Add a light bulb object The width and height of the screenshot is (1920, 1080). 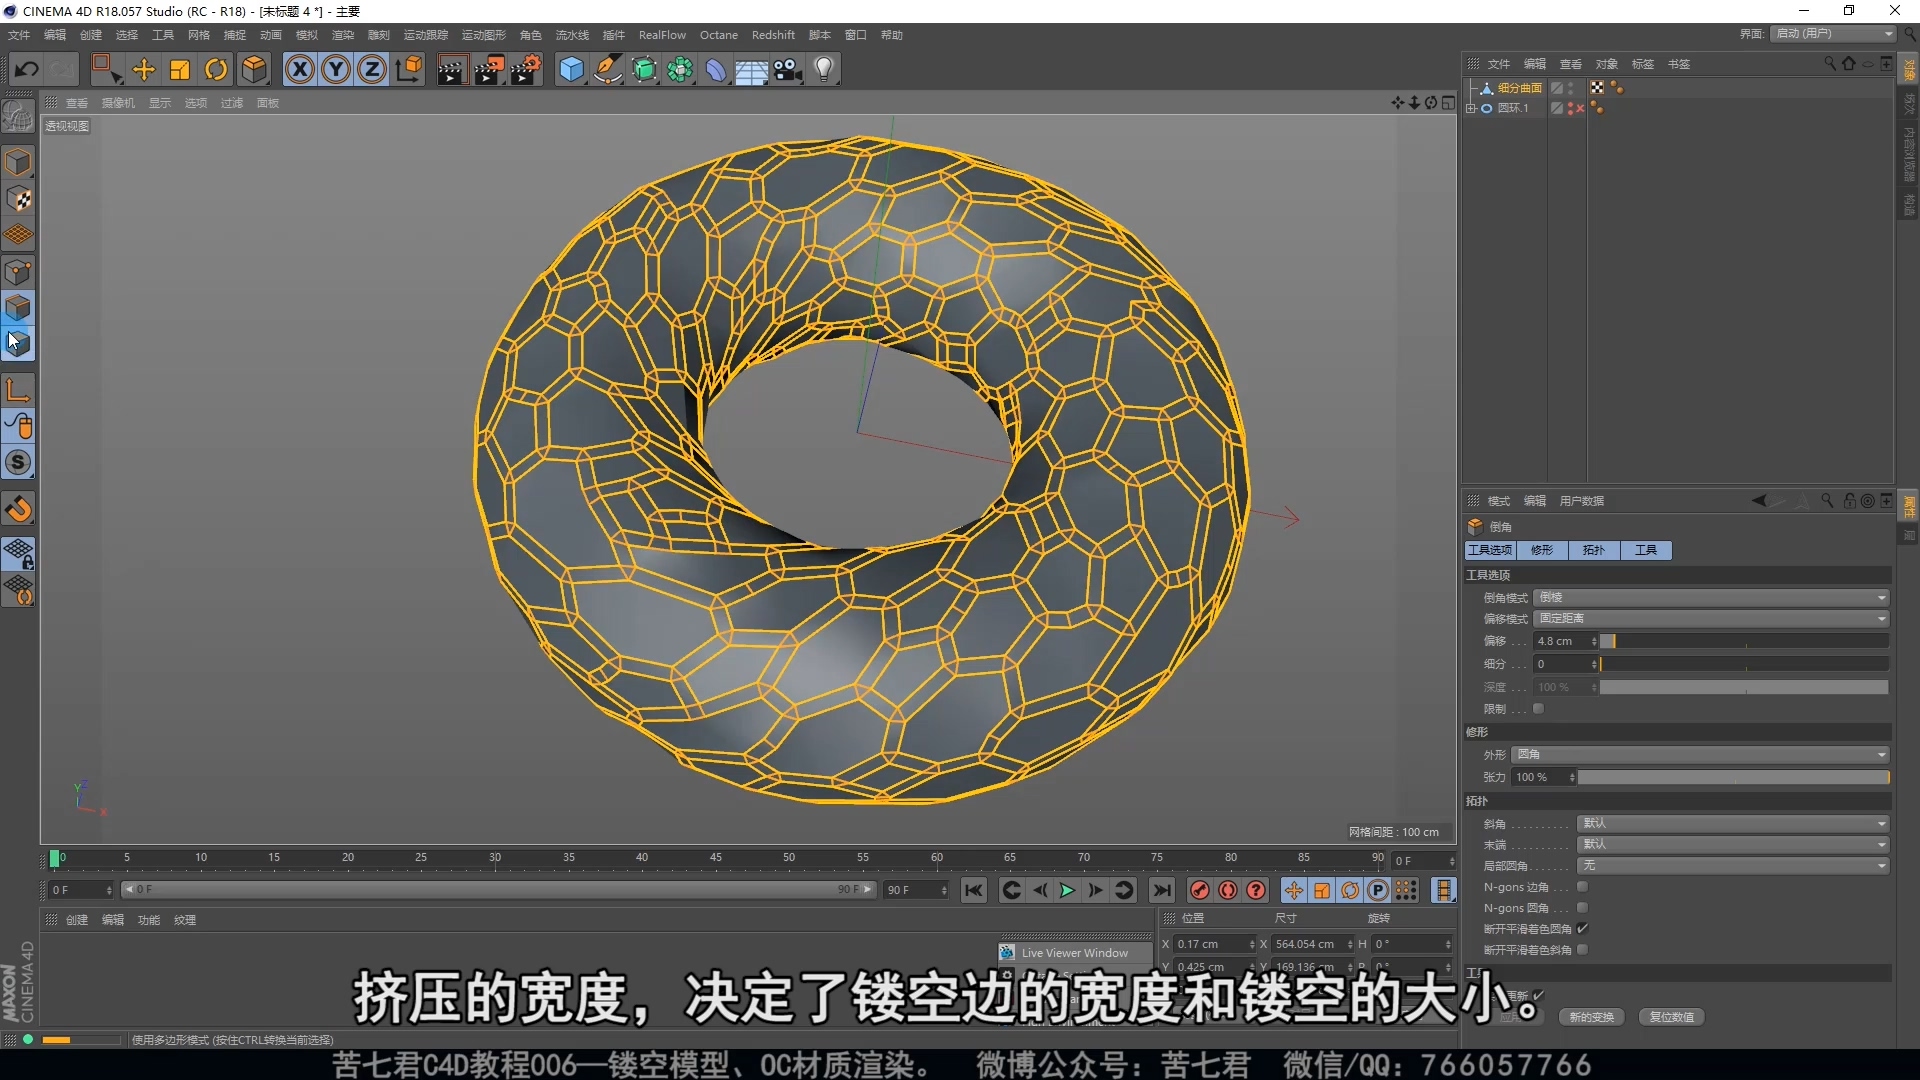point(824,69)
